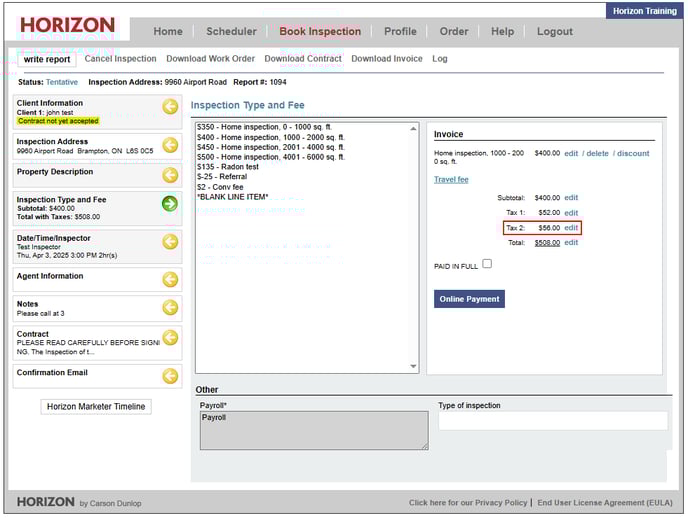Select the $135 Radon test fee item

(227, 166)
